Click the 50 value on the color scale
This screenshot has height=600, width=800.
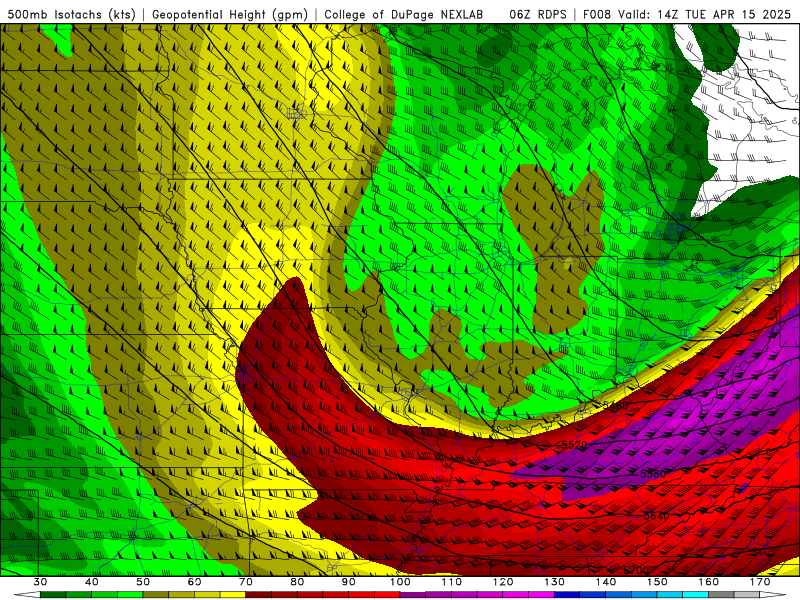(143, 582)
